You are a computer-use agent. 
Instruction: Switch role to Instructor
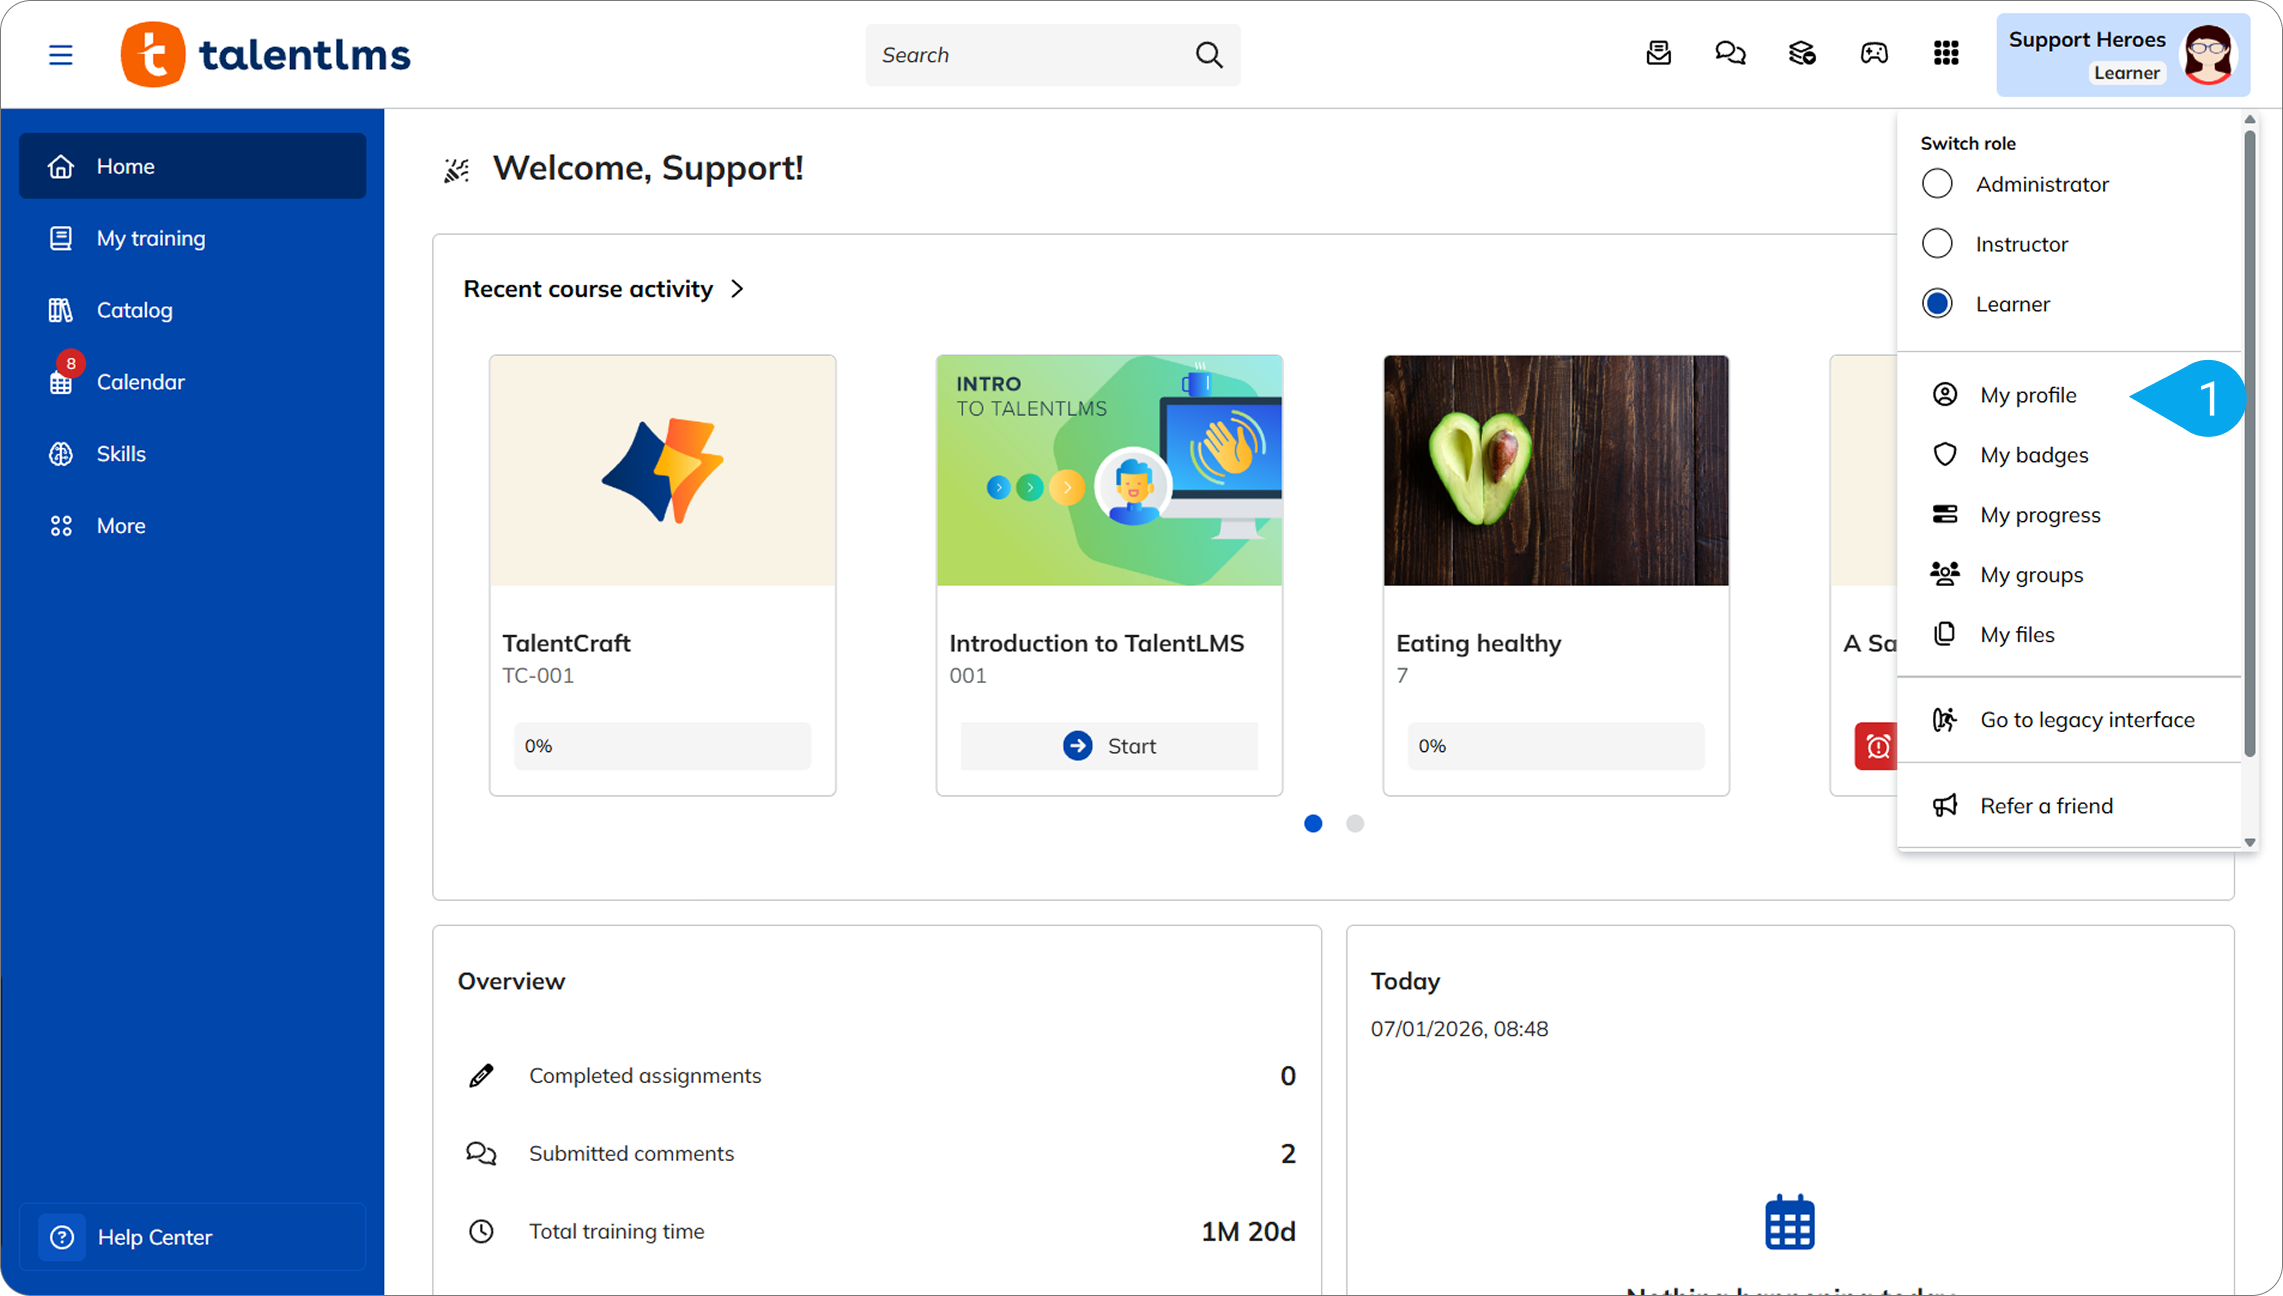click(x=1937, y=244)
